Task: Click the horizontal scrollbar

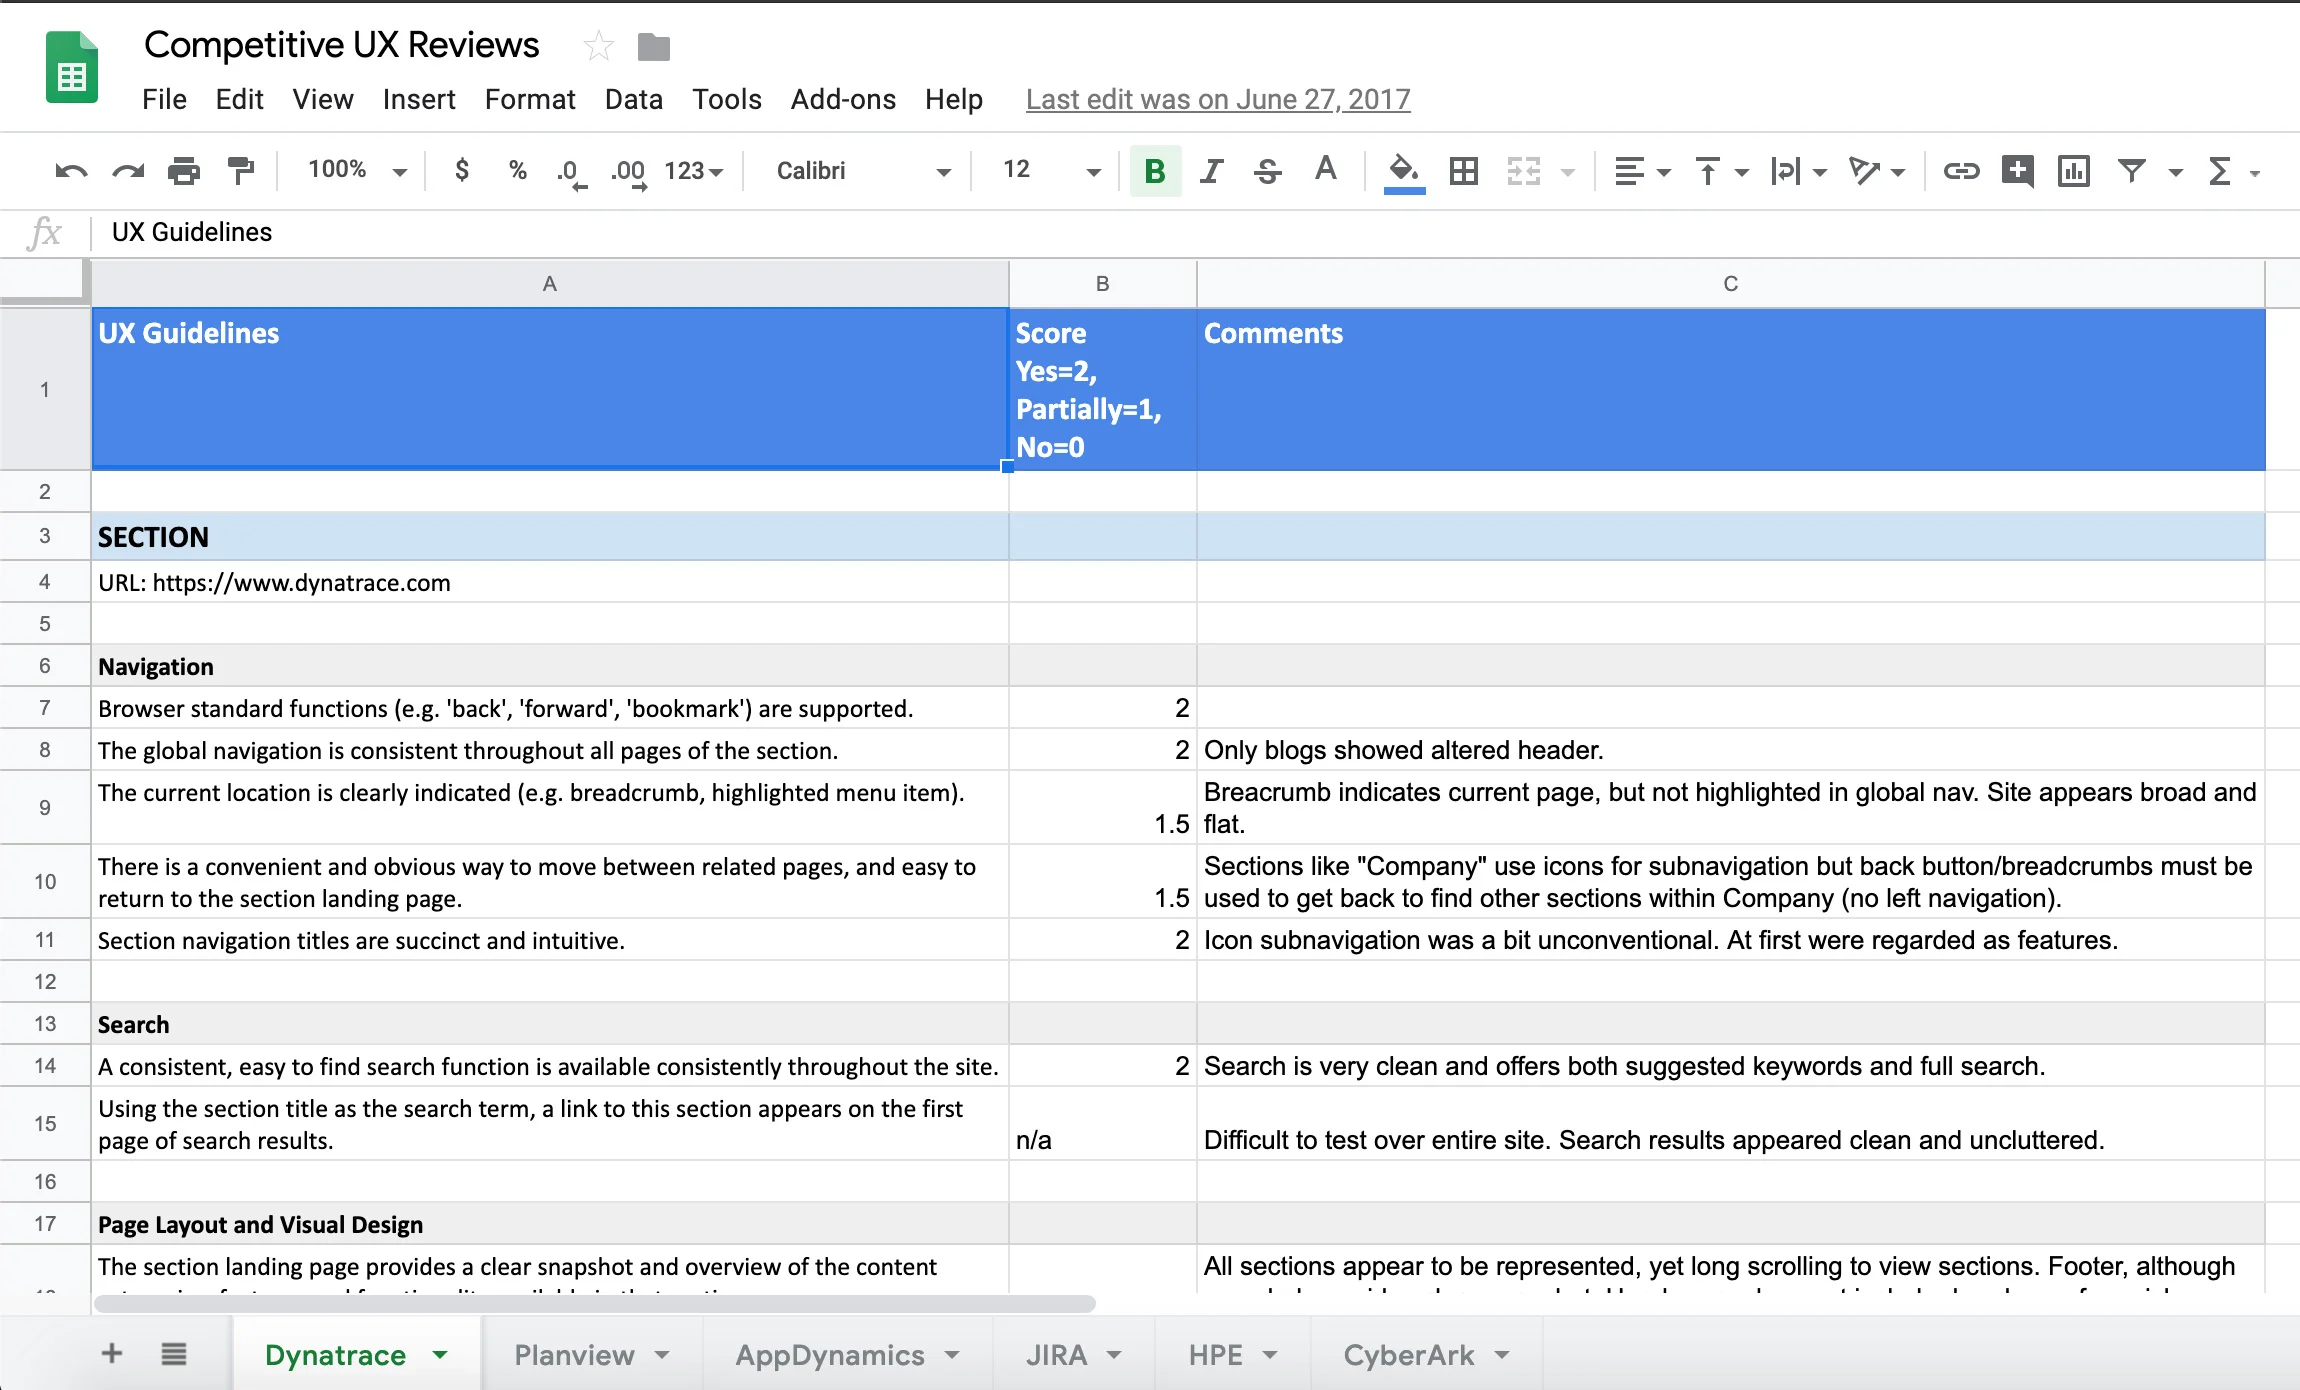Action: (x=595, y=1303)
